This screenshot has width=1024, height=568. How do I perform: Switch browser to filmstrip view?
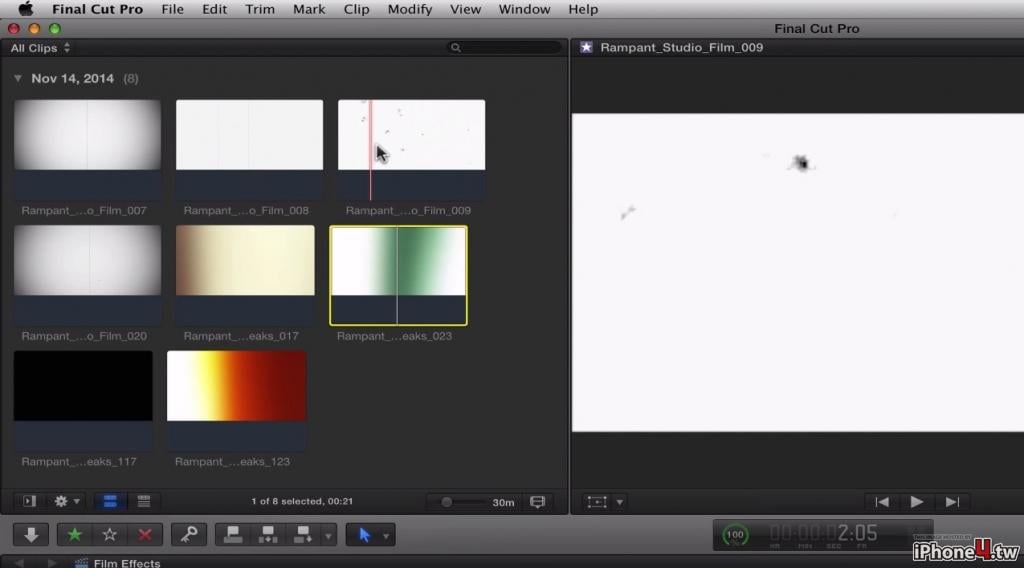pos(110,501)
